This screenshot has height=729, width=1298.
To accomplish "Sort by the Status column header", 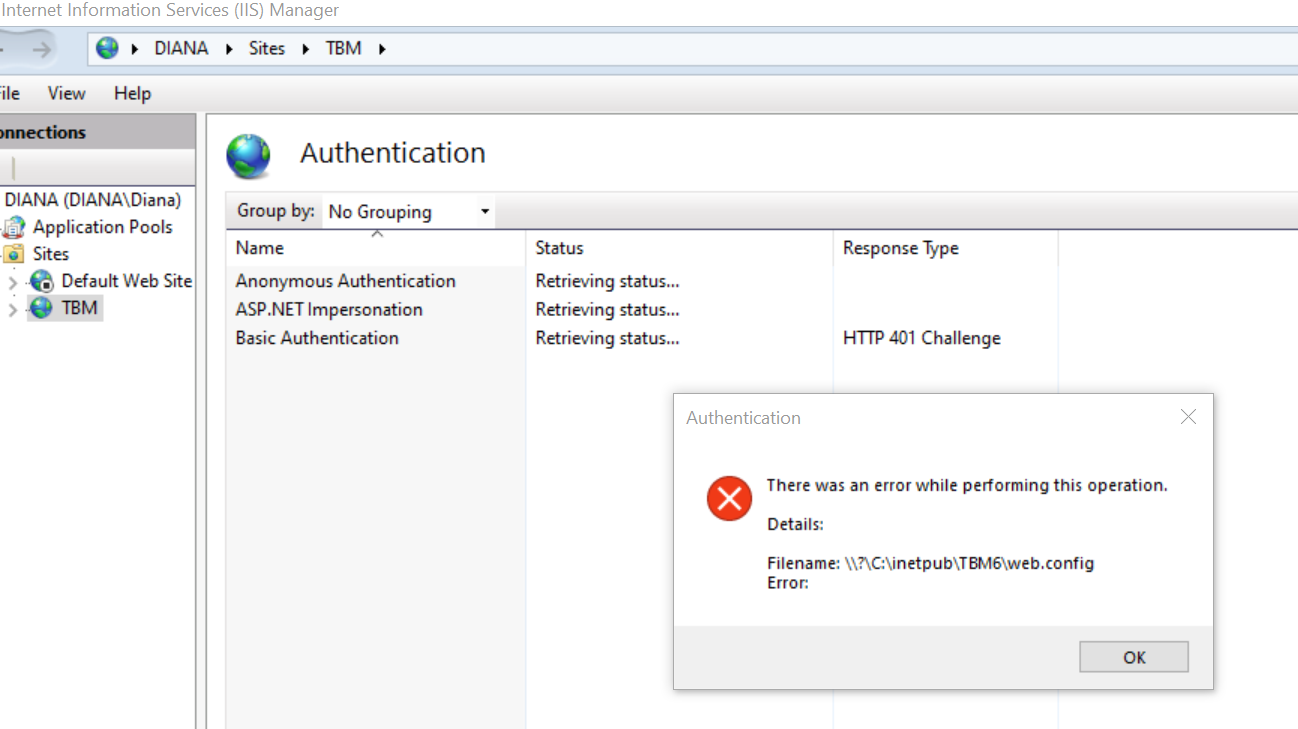I will tap(679, 248).
